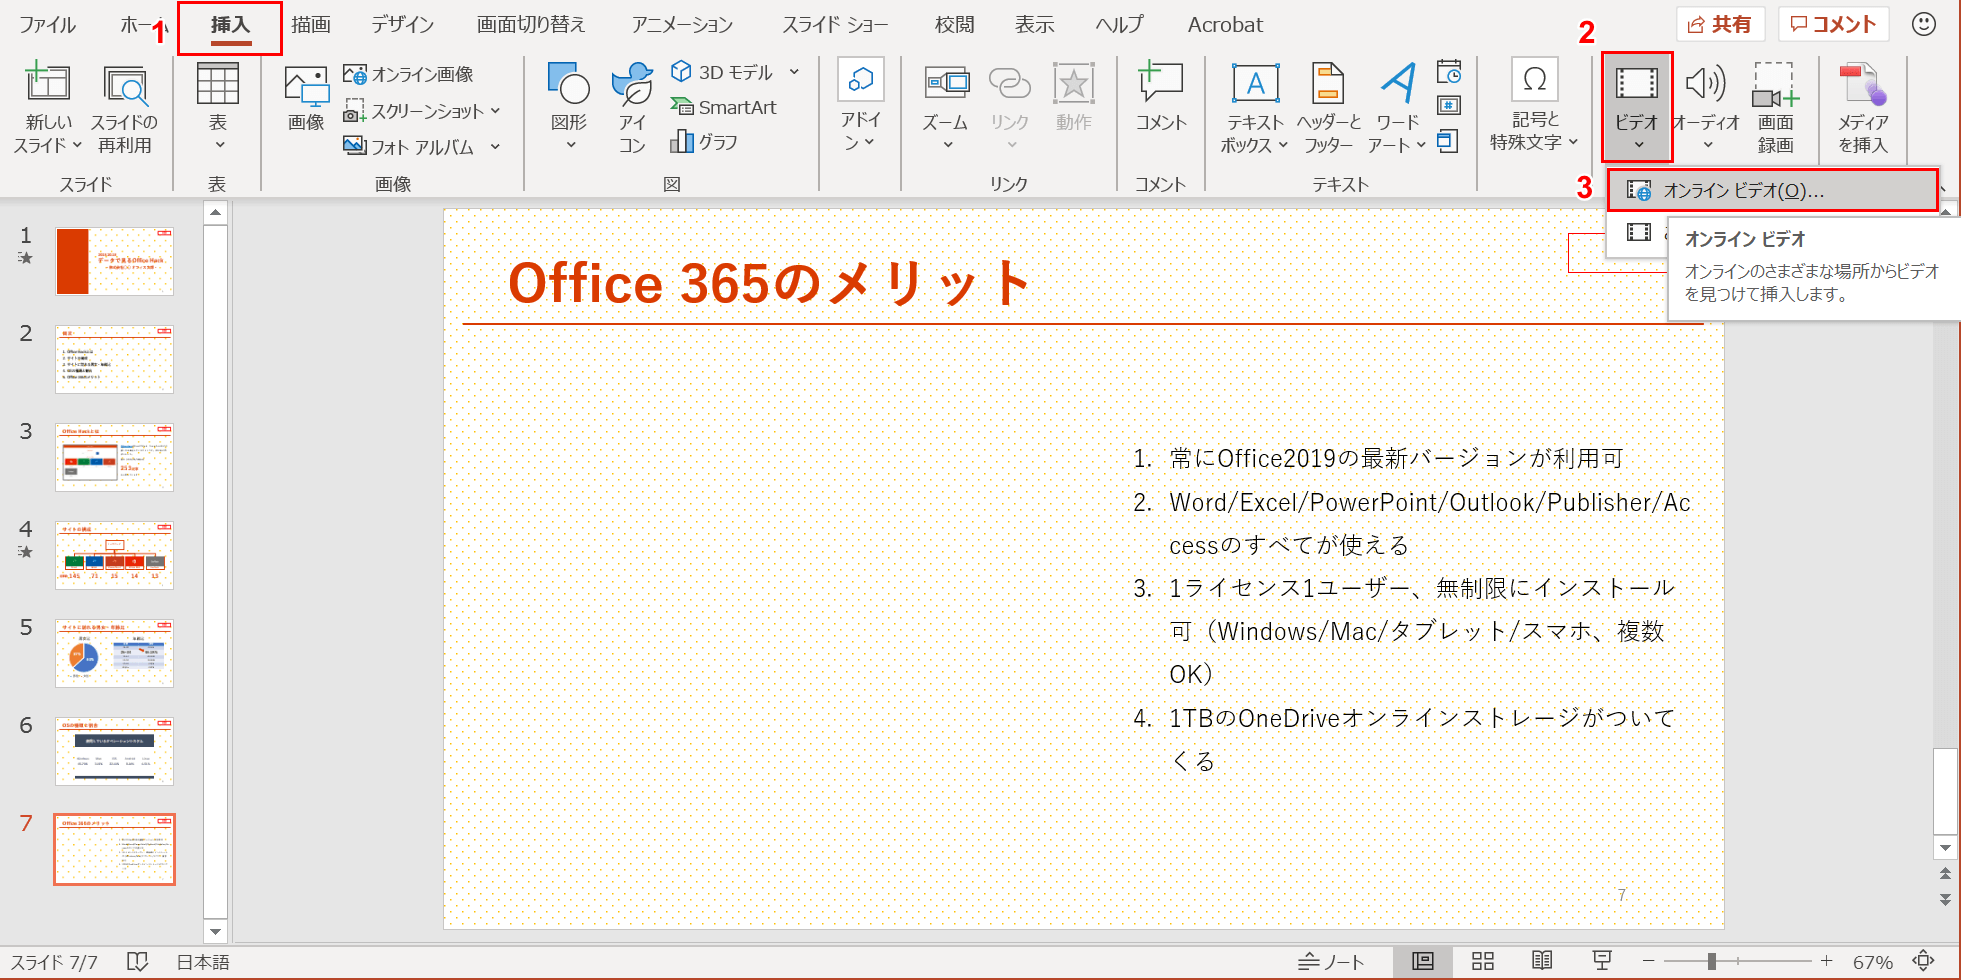Click the Icons (アイコン) button
Image resolution: width=1961 pixels, height=980 pixels.
tap(632, 107)
